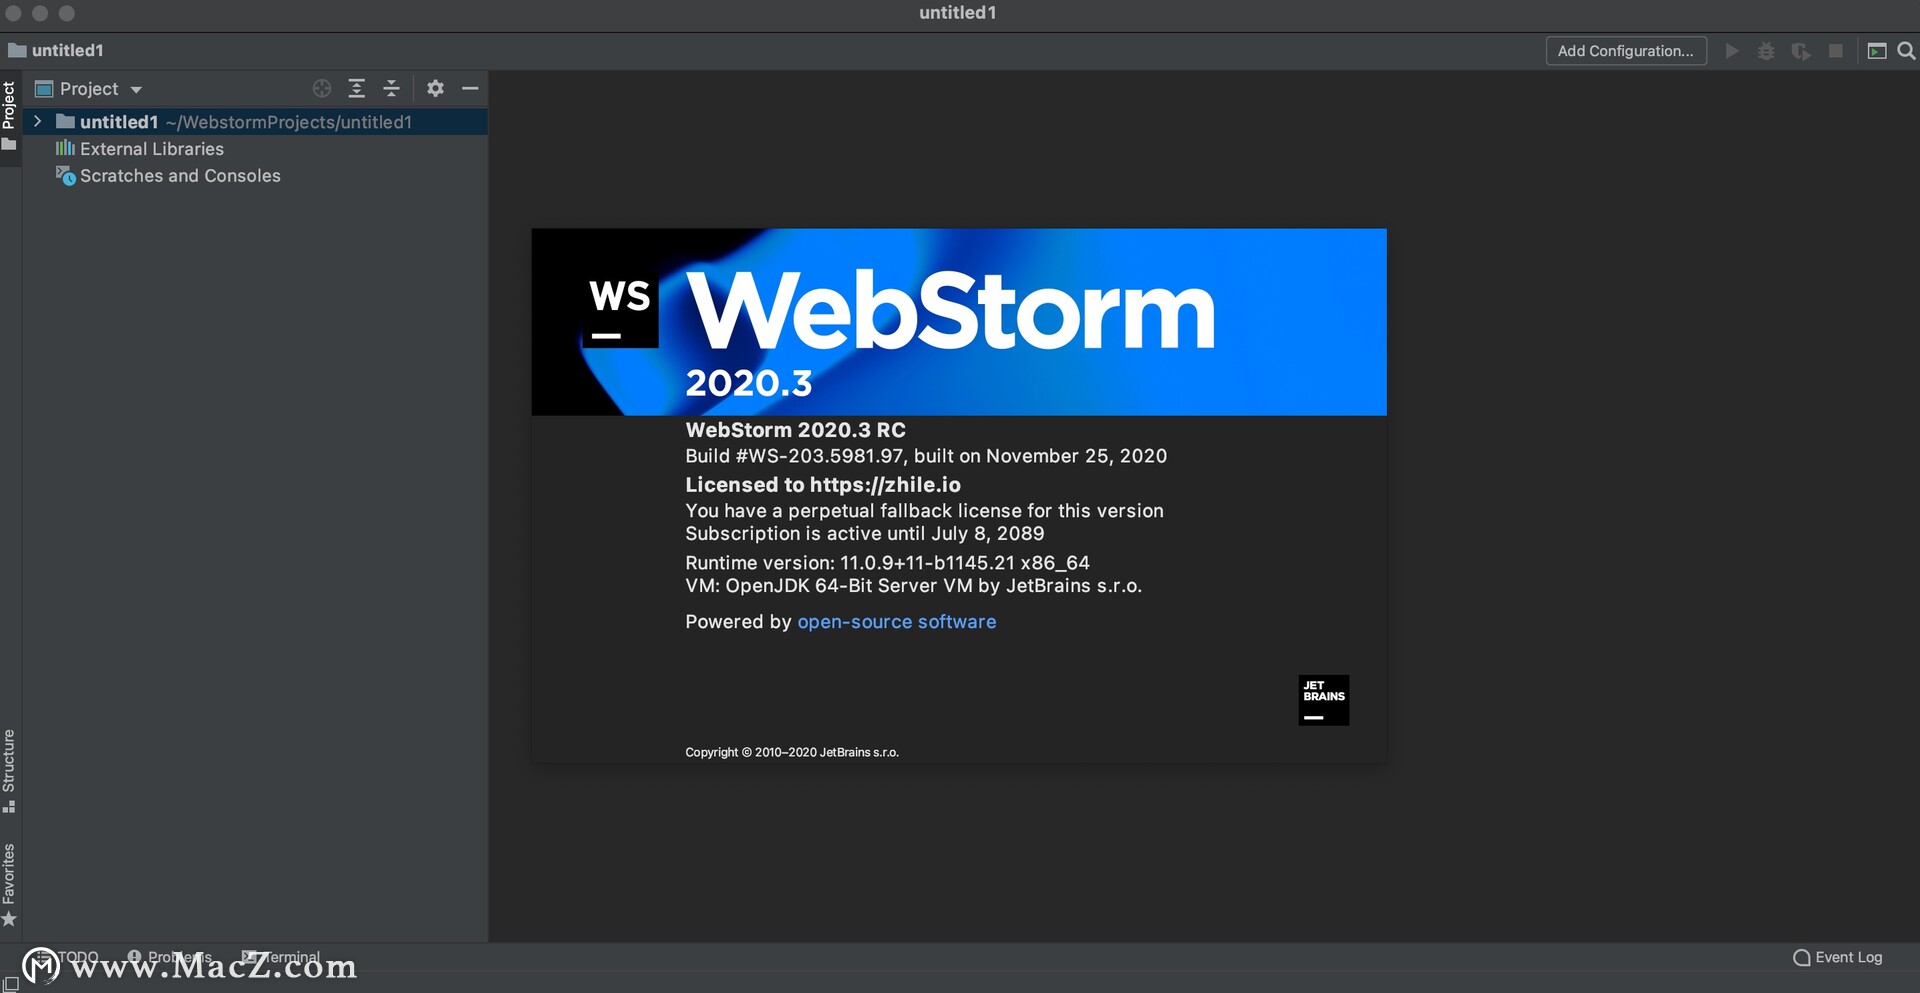Click the Runtime version line in About dialog
Screen dimensions: 1920x993
tap(887, 563)
